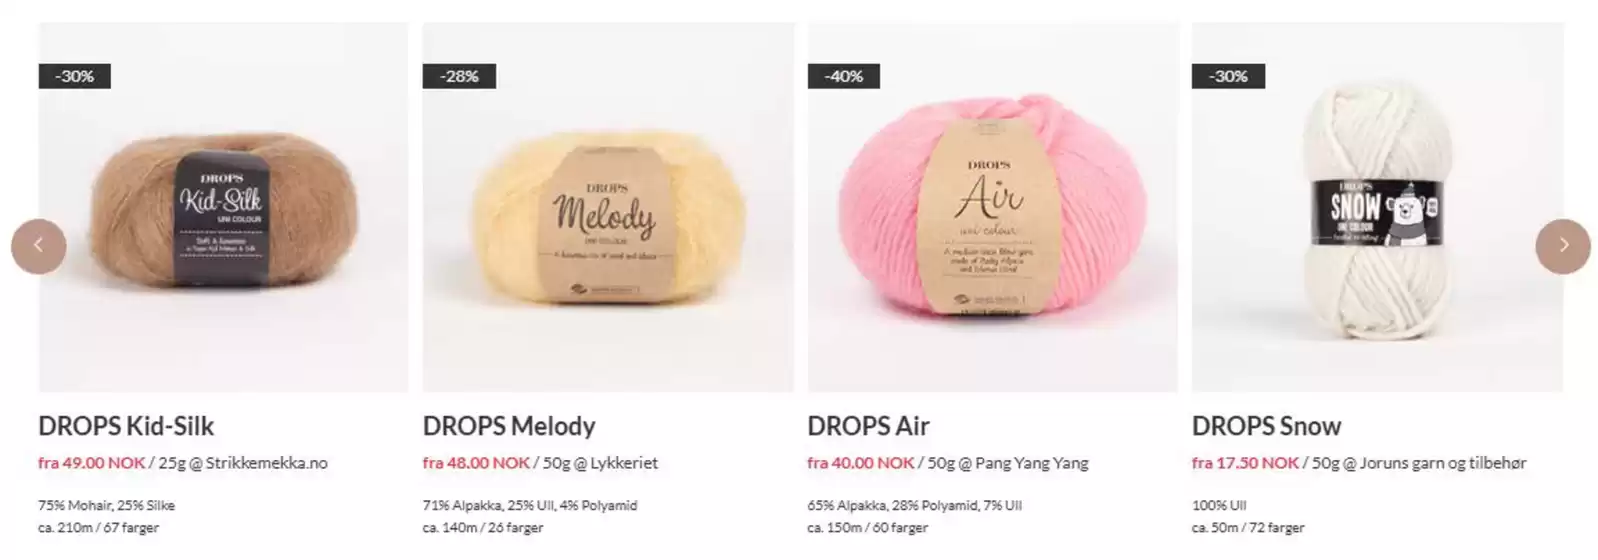
Task: Open the DROPS Kid-Silk product image
Action: tap(223, 208)
